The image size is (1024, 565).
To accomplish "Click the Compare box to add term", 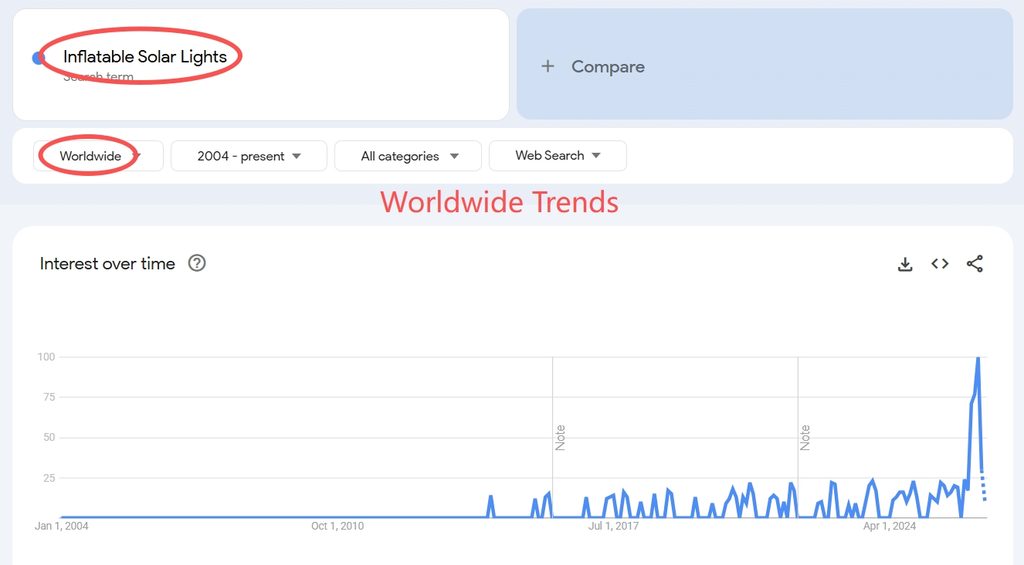I will click(x=765, y=64).
